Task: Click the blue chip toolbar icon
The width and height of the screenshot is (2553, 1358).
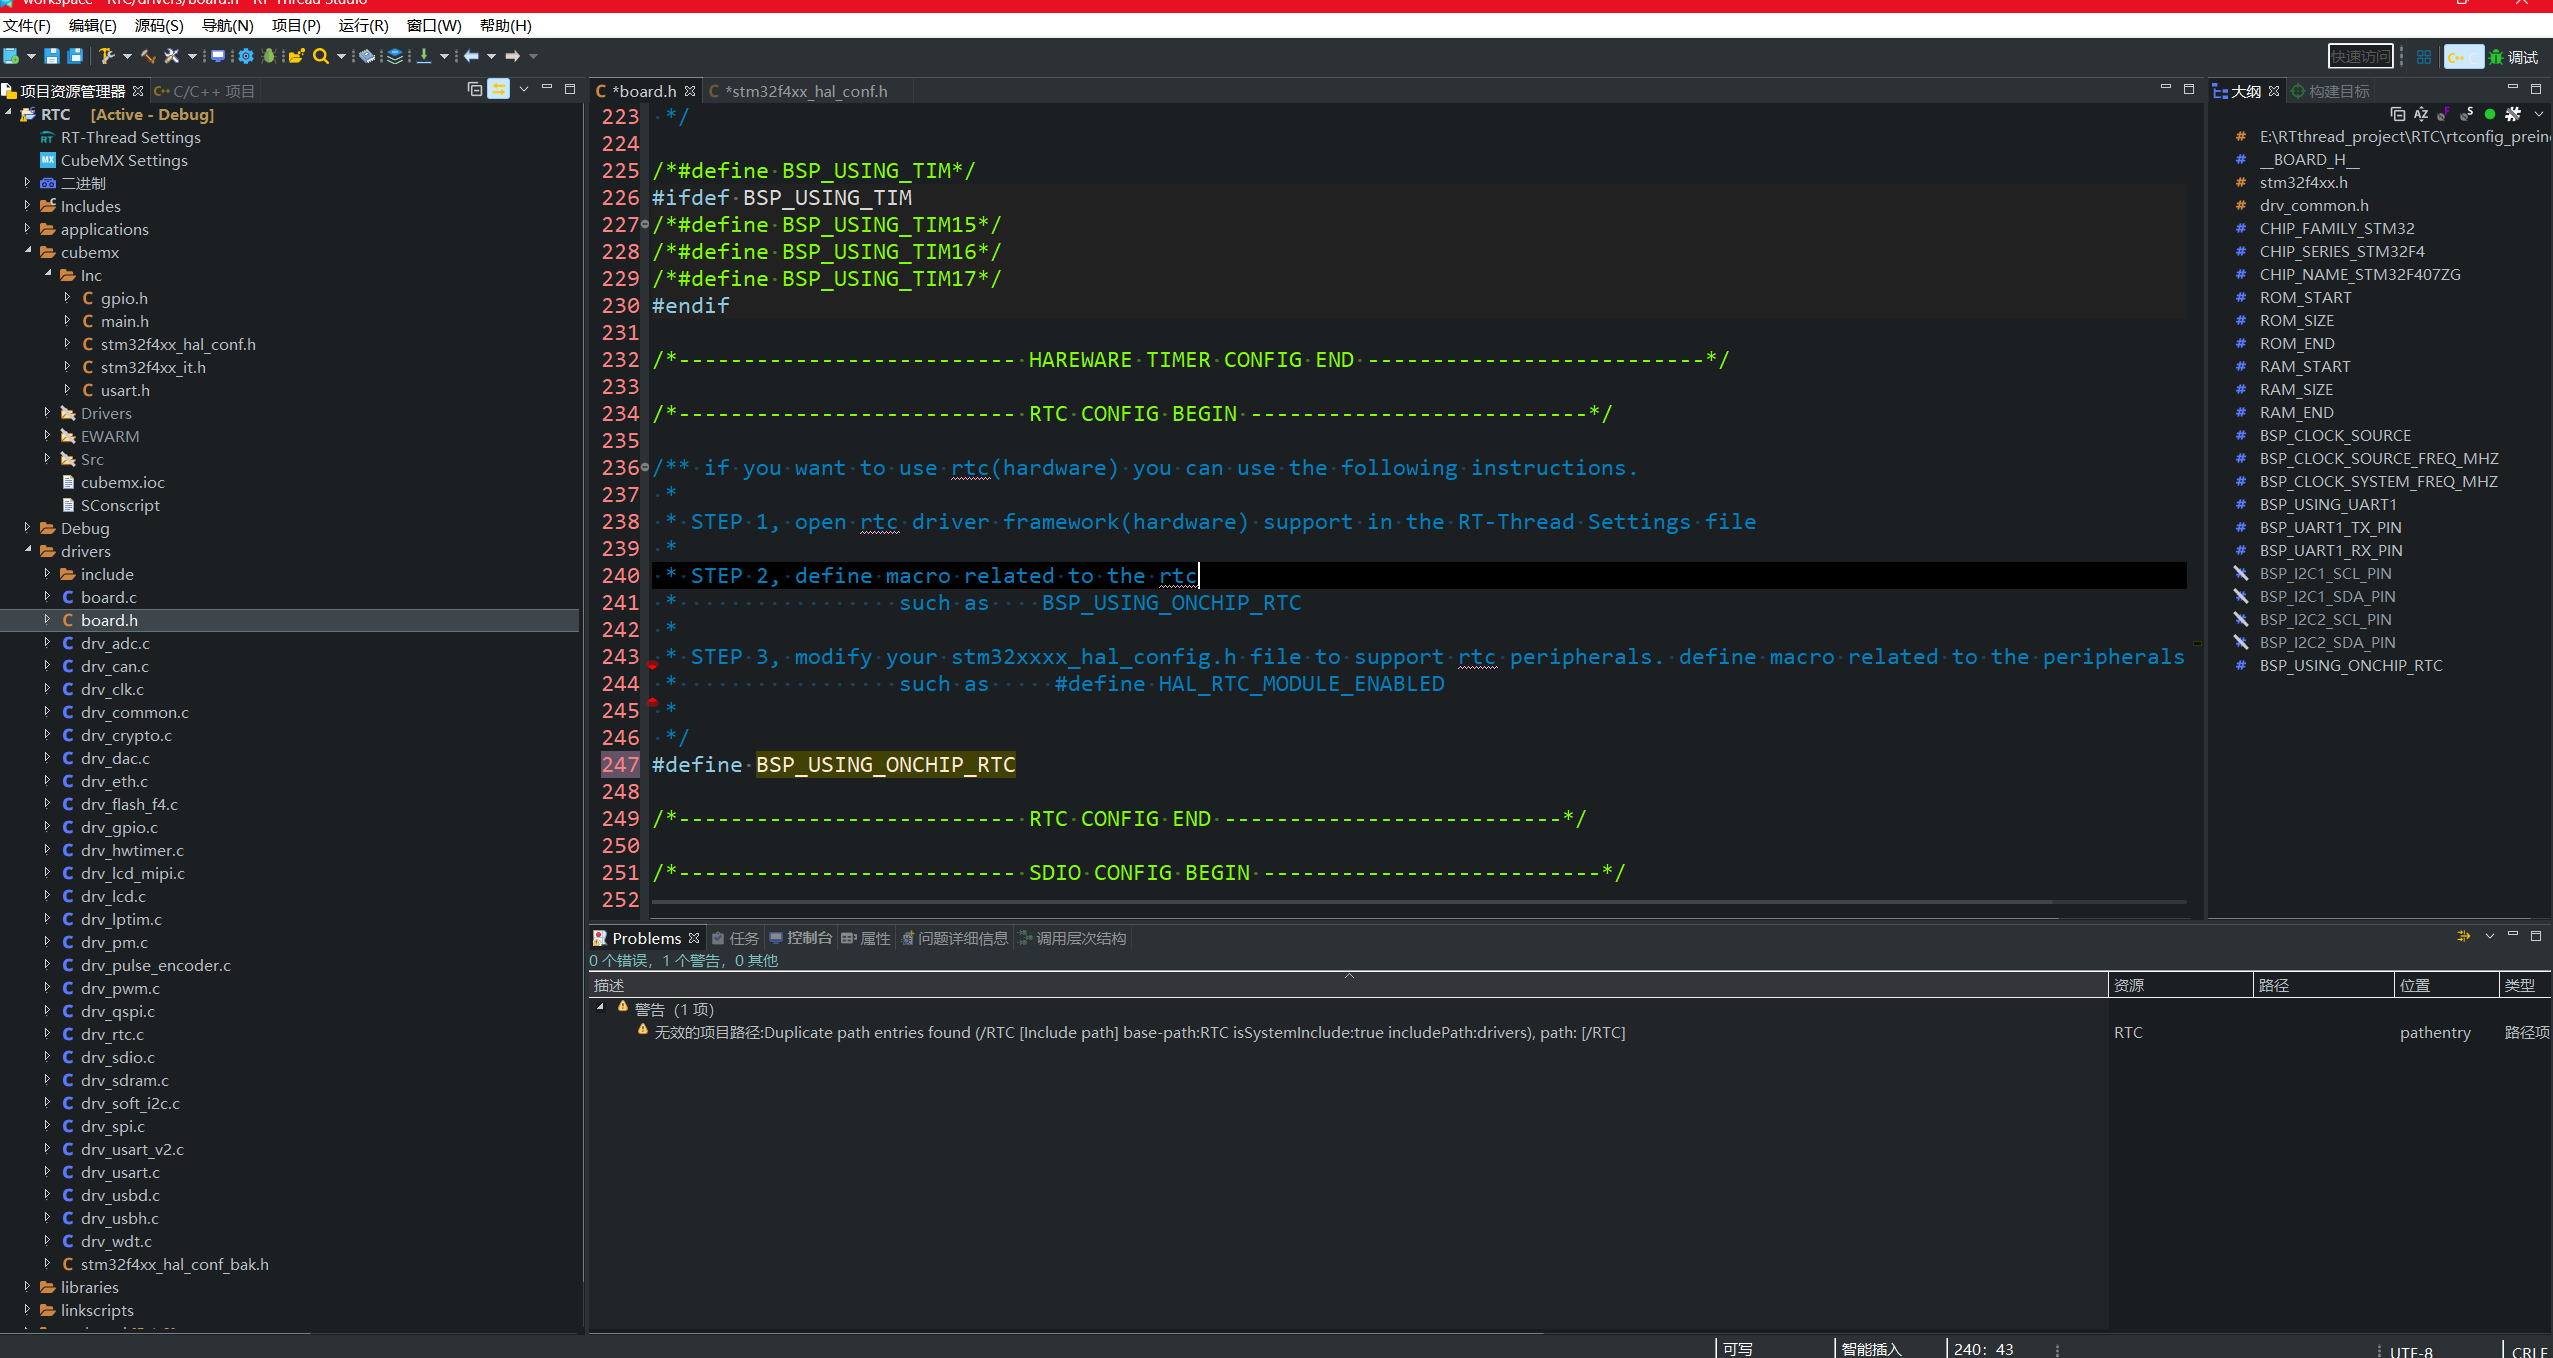Action: tap(367, 56)
